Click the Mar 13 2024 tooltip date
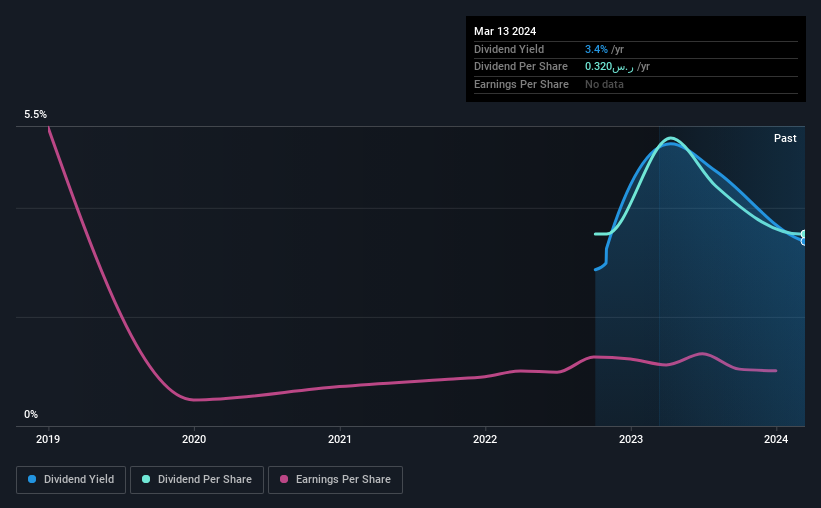The height and width of the screenshot is (508, 821). click(505, 31)
